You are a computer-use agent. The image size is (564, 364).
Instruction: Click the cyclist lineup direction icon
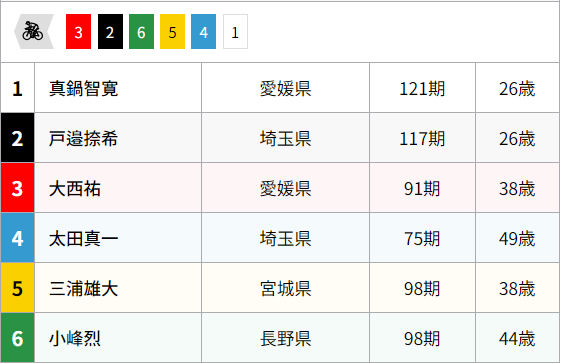click(34, 32)
